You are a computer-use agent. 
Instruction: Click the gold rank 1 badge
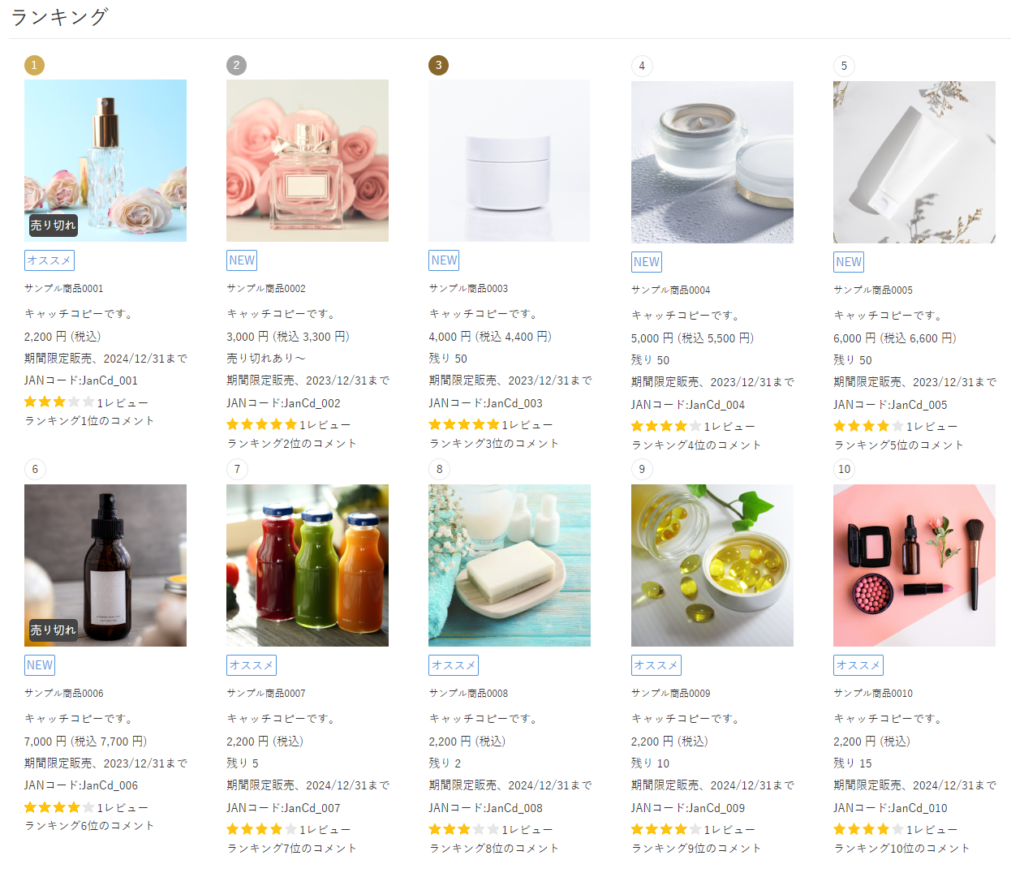[34, 66]
